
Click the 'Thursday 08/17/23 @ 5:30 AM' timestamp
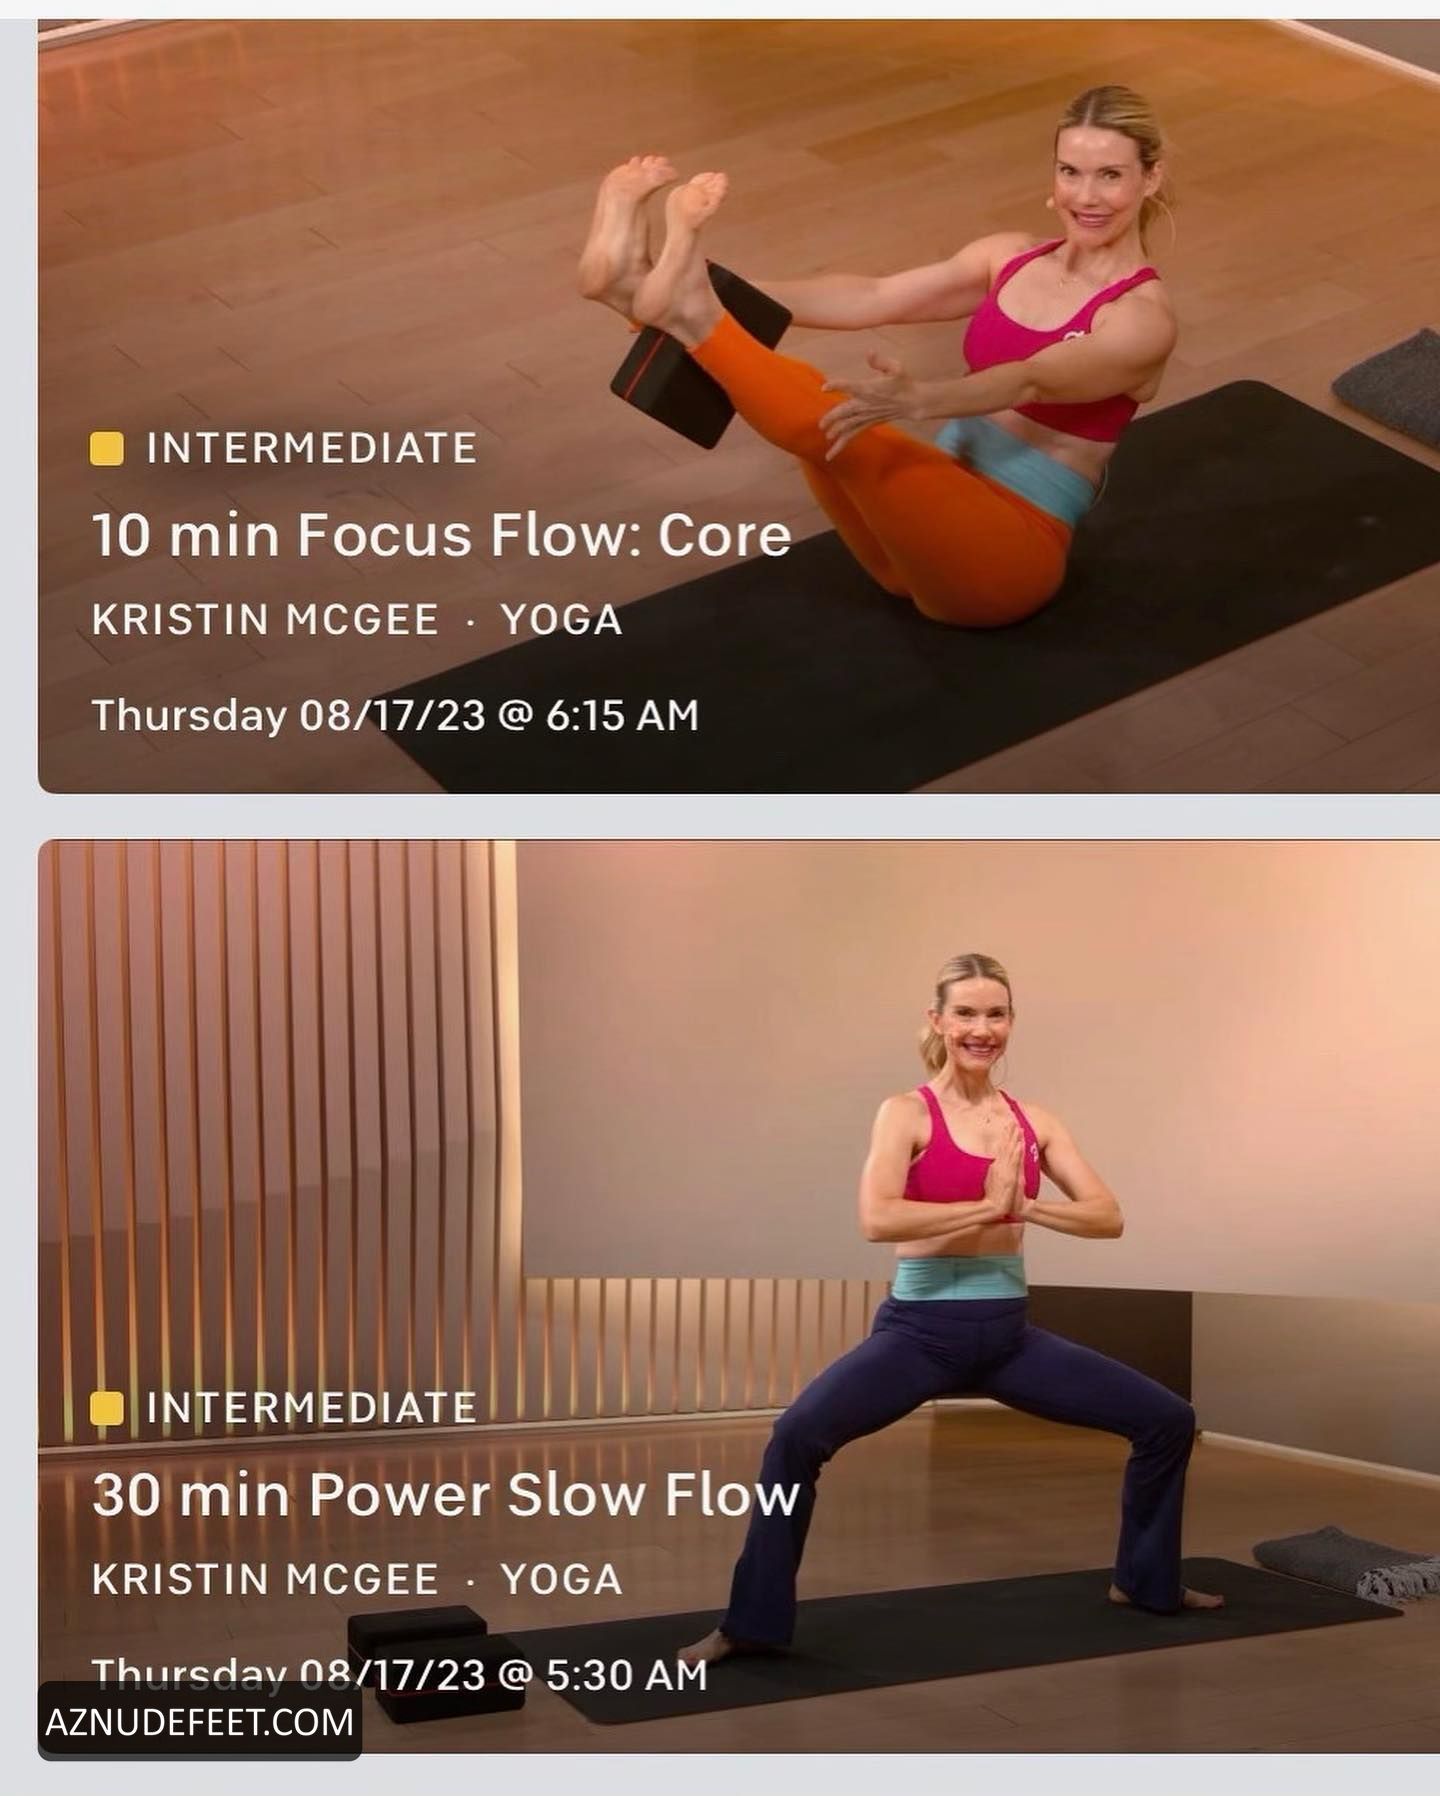point(399,1675)
